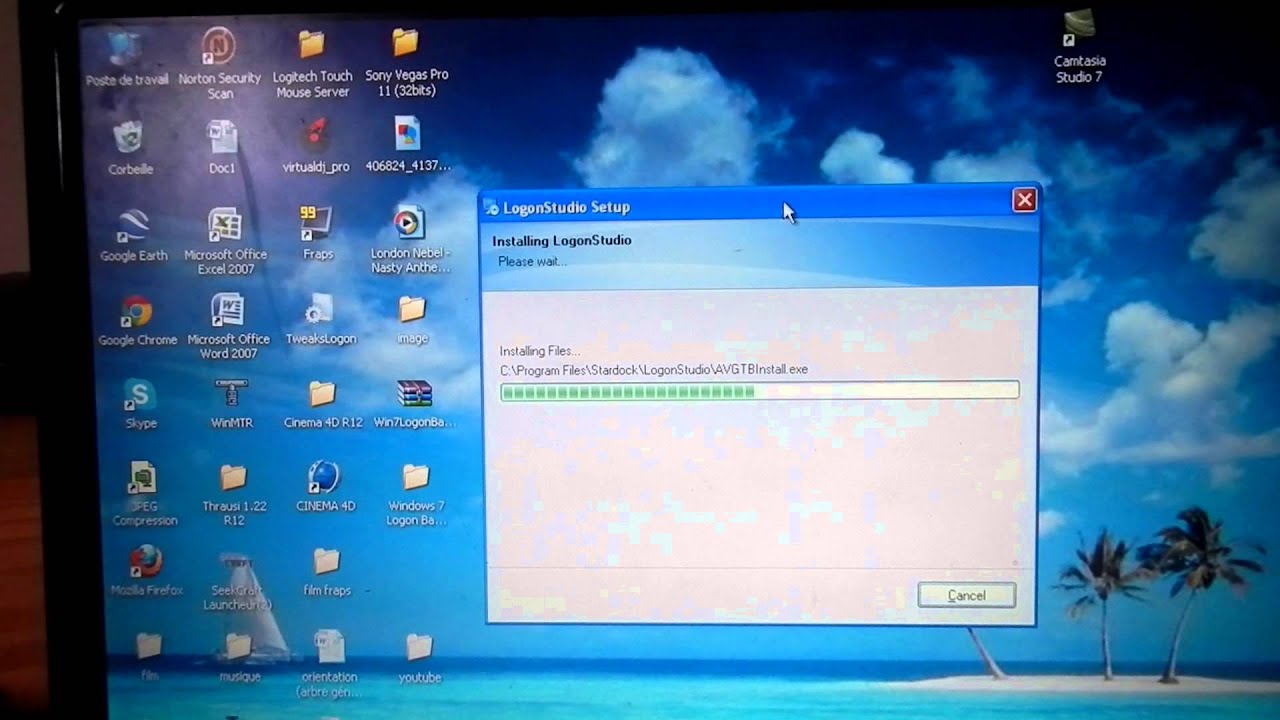Open the Corbeille recycle bin

click(x=129, y=139)
